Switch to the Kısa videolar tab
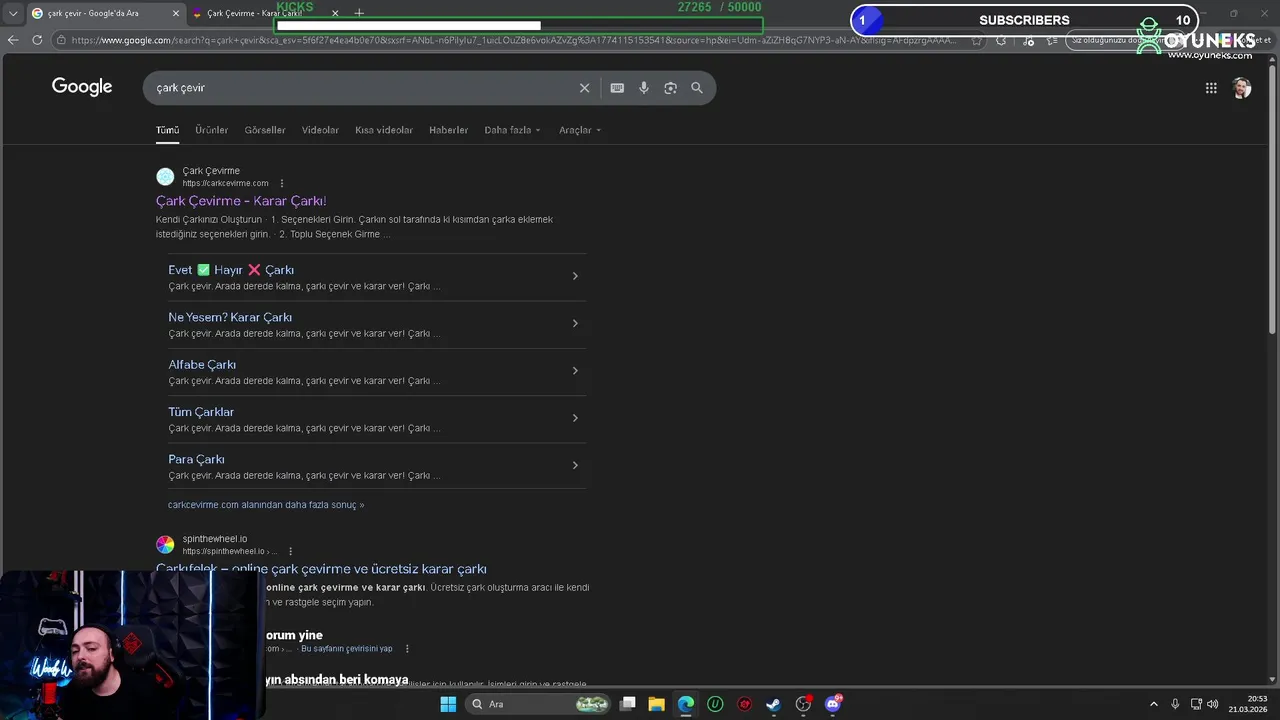Viewport: 1280px width, 720px height. pos(383,130)
